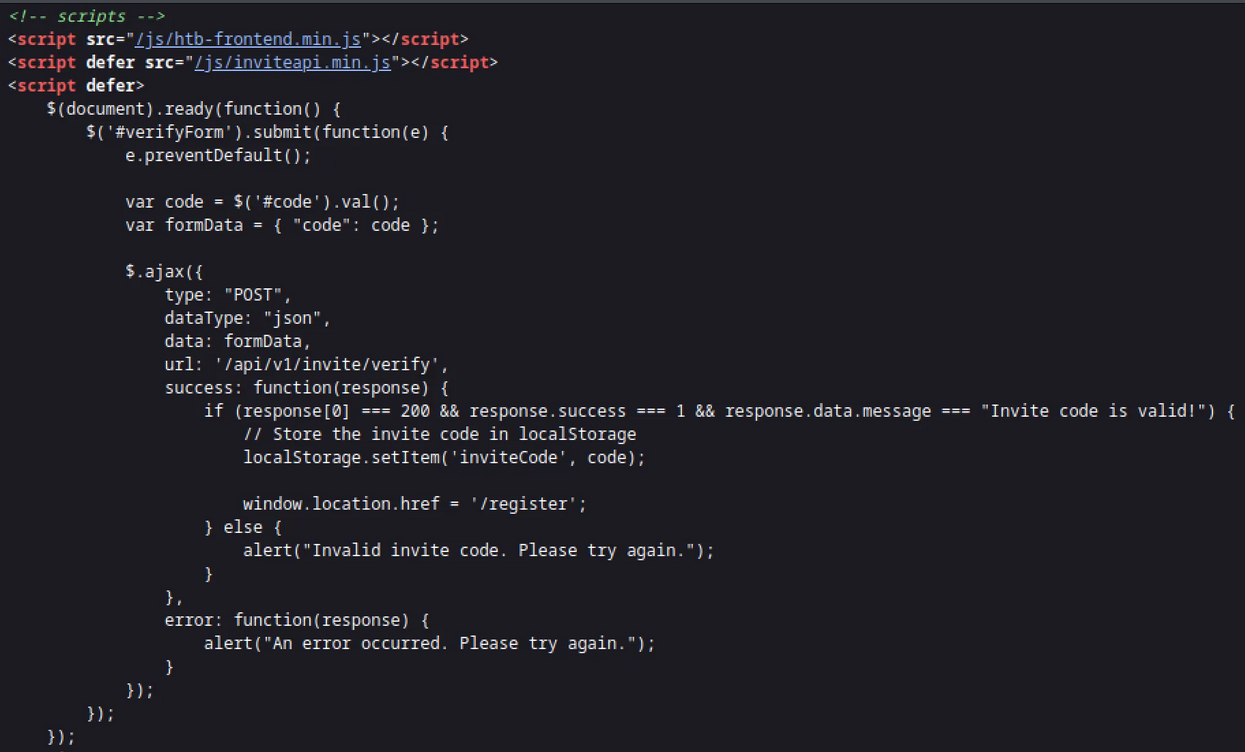Click the localStorage.setItem line
Screen dimensions: 1245x752
(x=444, y=457)
